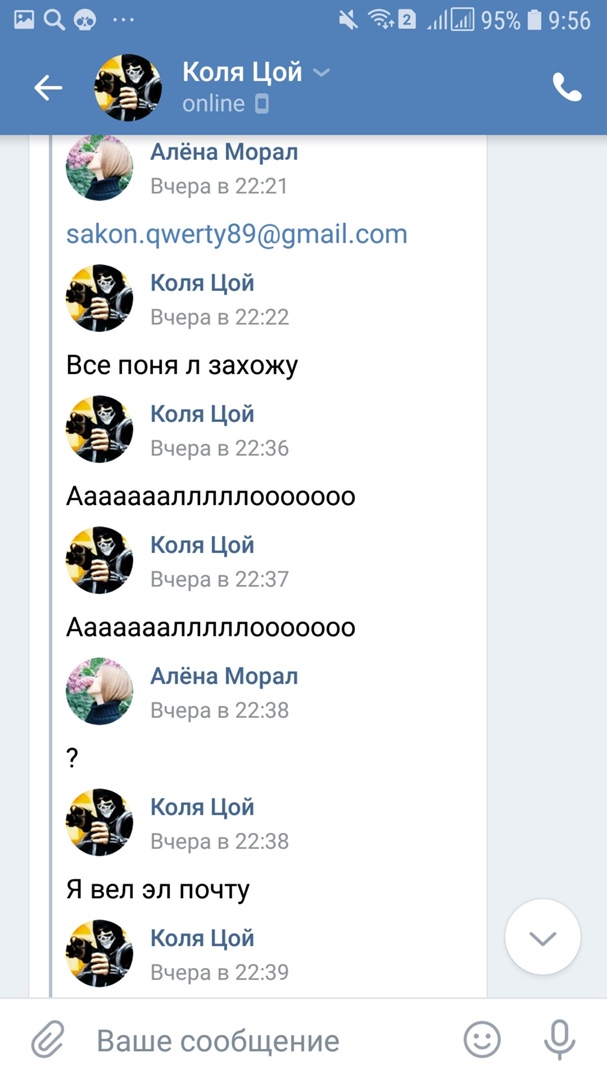The width and height of the screenshot is (607, 1080).
Task: Tap the back arrow in header
Action: pyautogui.click(x=48, y=88)
